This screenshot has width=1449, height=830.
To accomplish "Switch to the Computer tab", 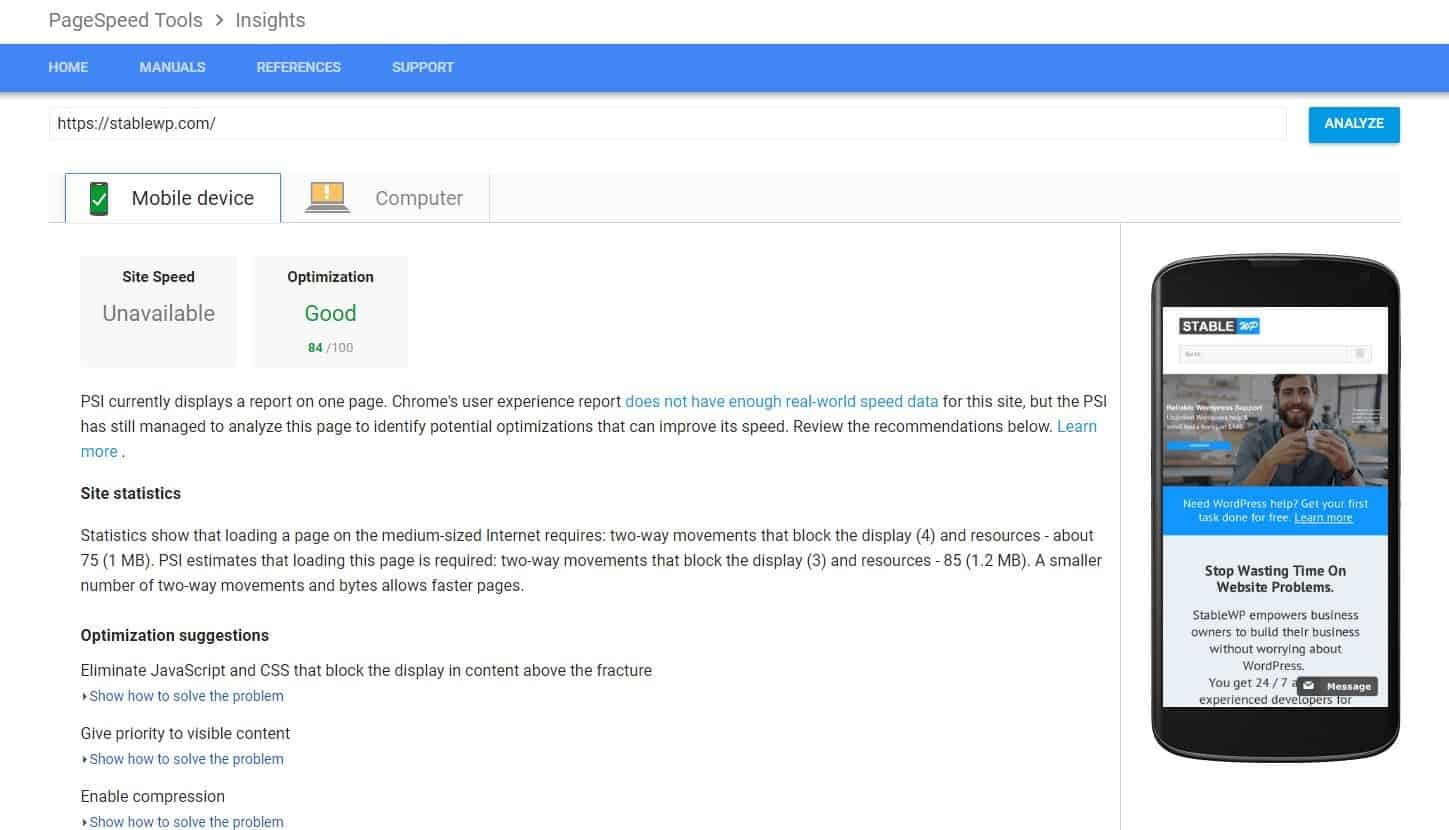I will (386, 198).
